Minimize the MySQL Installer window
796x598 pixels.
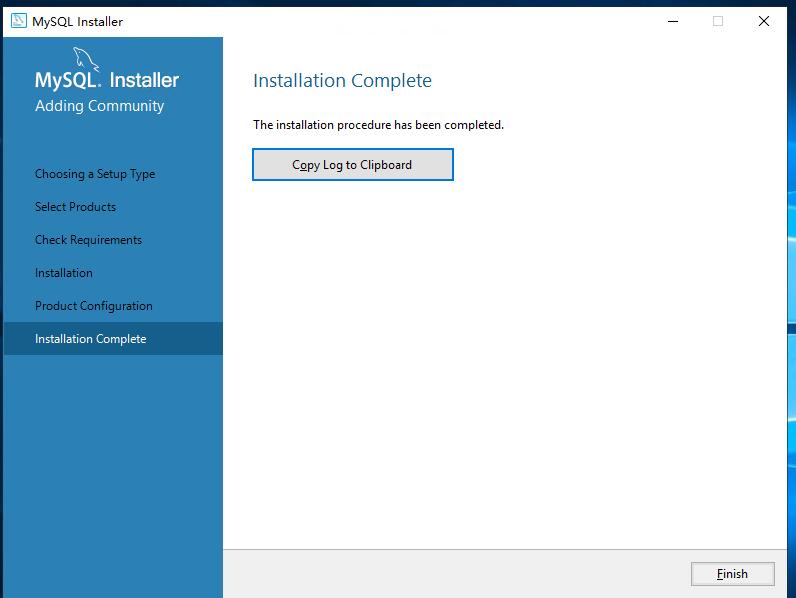[x=673, y=21]
